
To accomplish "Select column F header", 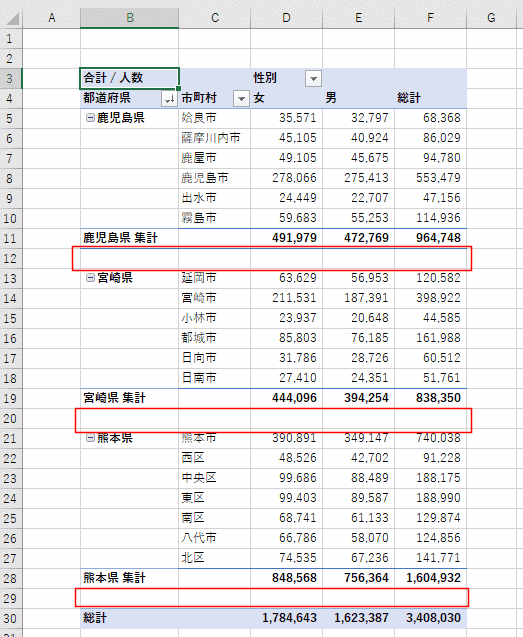I will click(430, 18).
